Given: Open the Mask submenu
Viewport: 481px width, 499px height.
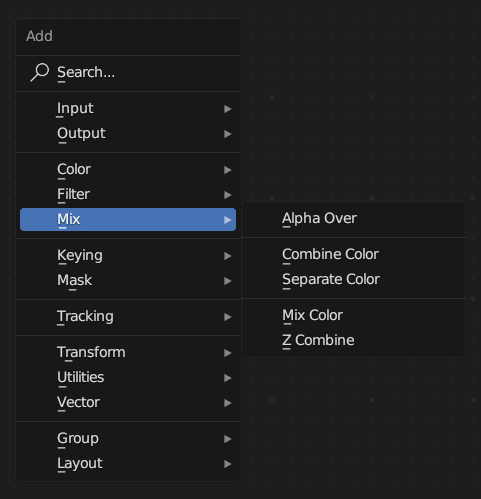Looking at the screenshot, I should tap(128, 281).
